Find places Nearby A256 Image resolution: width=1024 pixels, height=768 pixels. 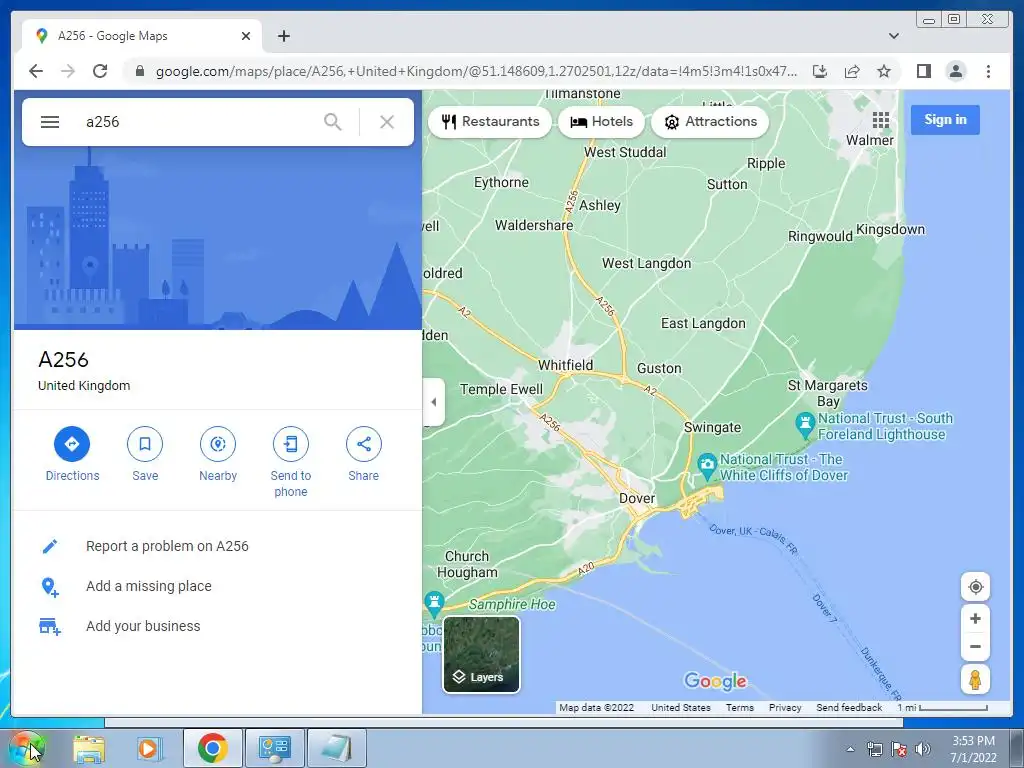pyautogui.click(x=218, y=455)
